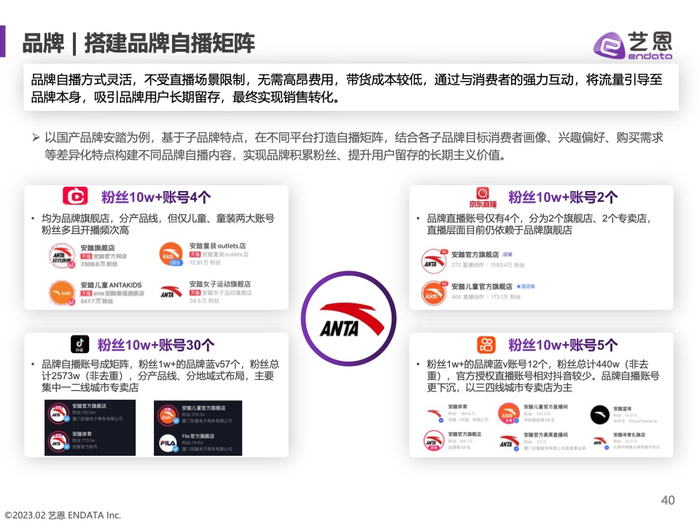700x525 pixels.
Task: Click the 安踏体育礼旗店 avatar
Action: (600, 442)
